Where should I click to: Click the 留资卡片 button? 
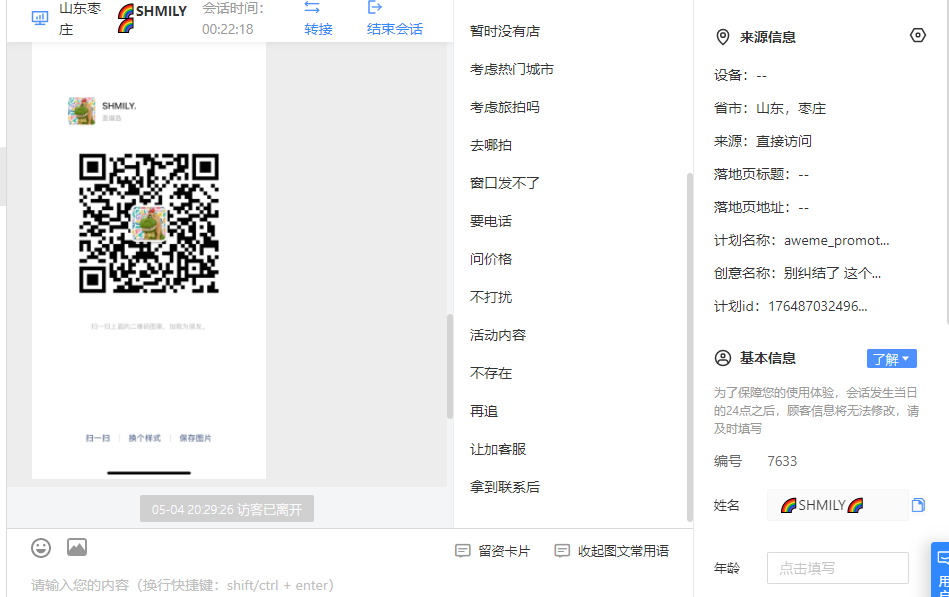pyautogui.click(x=493, y=551)
